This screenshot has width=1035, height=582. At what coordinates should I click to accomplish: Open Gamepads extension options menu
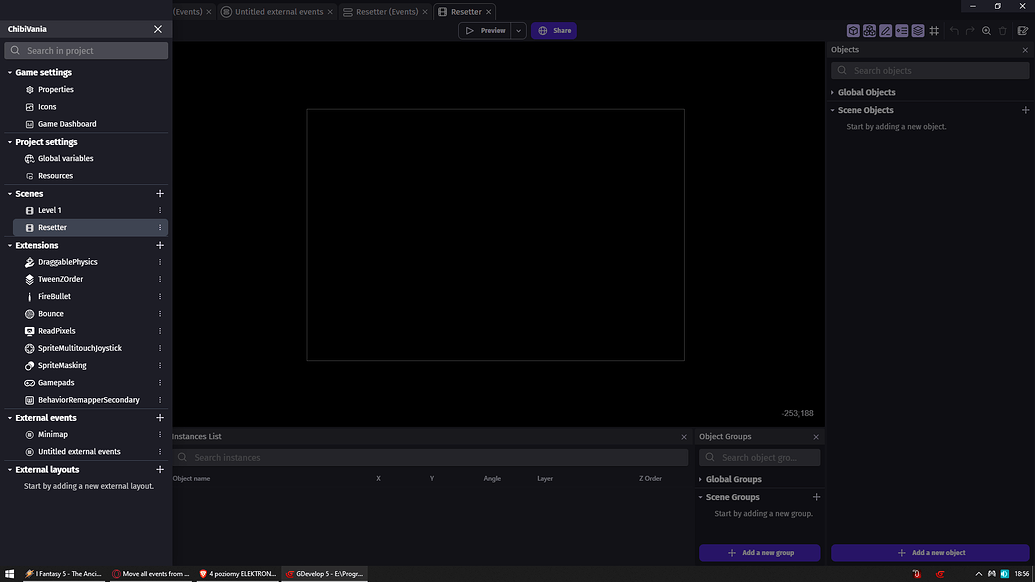pyautogui.click(x=160, y=383)
